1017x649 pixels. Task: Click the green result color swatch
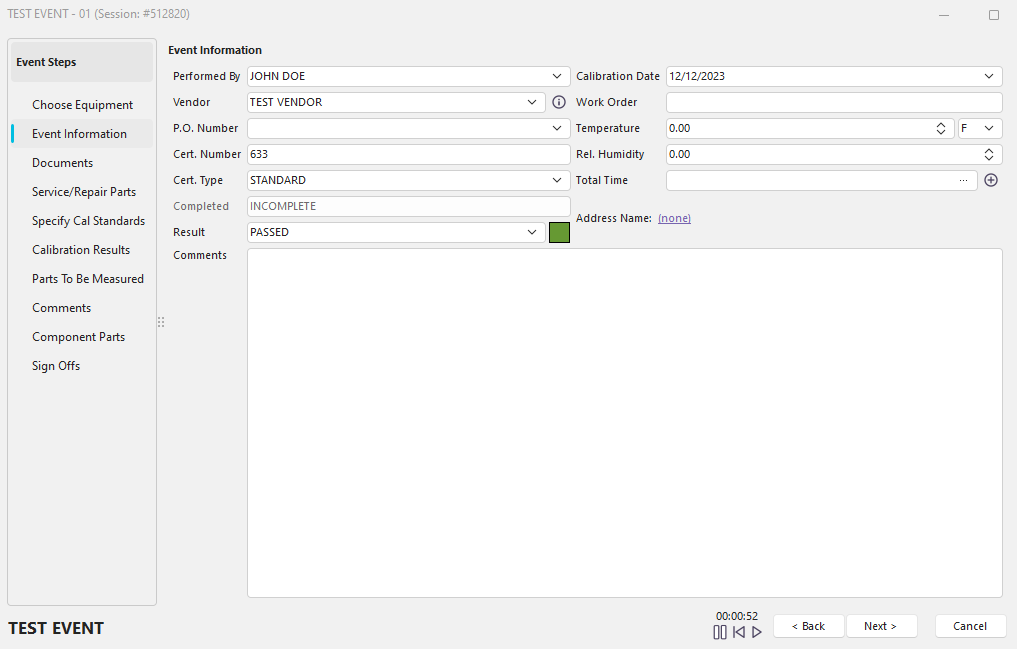(559, 232)
